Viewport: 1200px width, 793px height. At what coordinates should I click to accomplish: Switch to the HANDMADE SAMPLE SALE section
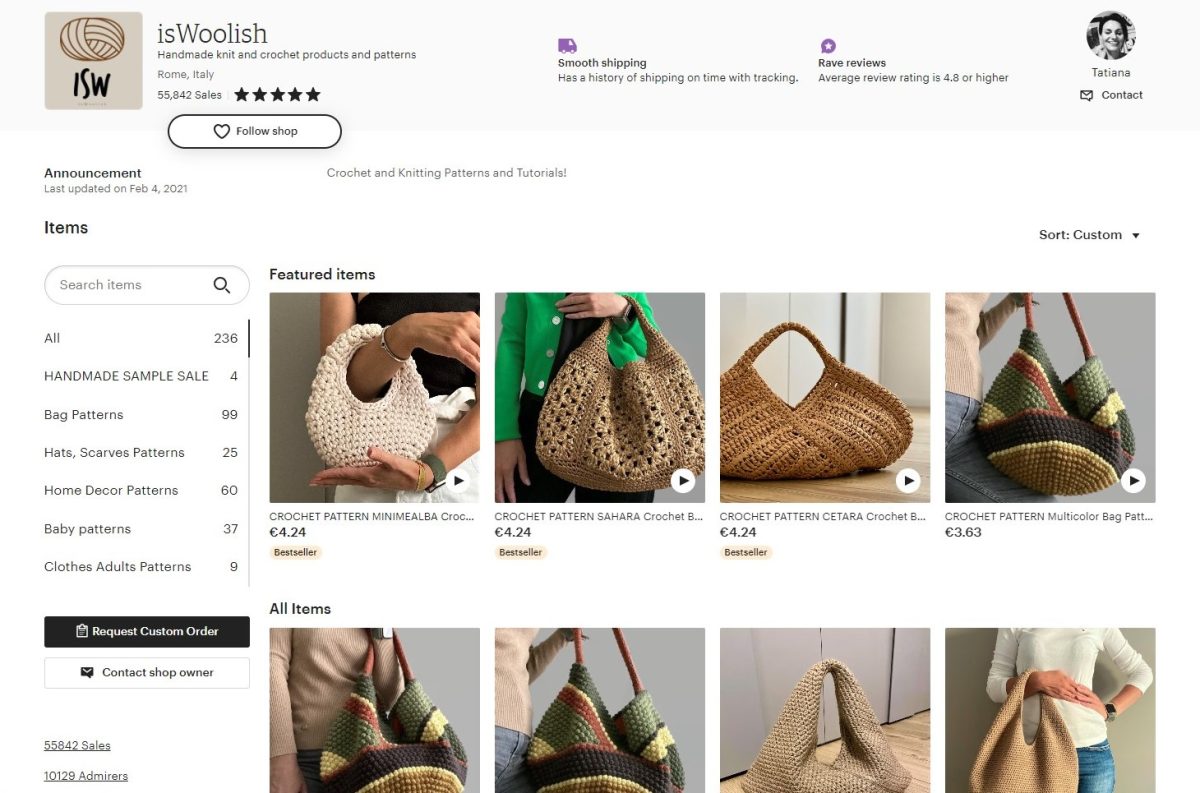(x=128, y=376)
